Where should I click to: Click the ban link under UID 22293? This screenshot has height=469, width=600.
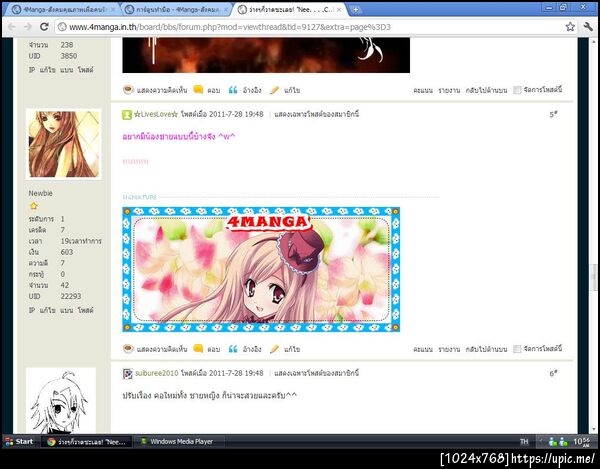coord(67,310)
